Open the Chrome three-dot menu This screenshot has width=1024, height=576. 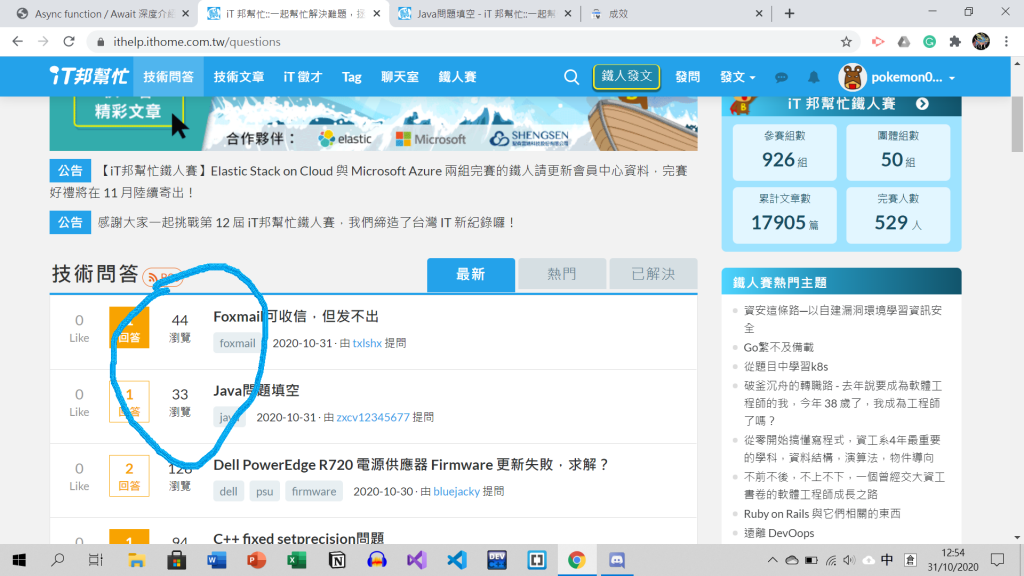(x=1006, y=42)
